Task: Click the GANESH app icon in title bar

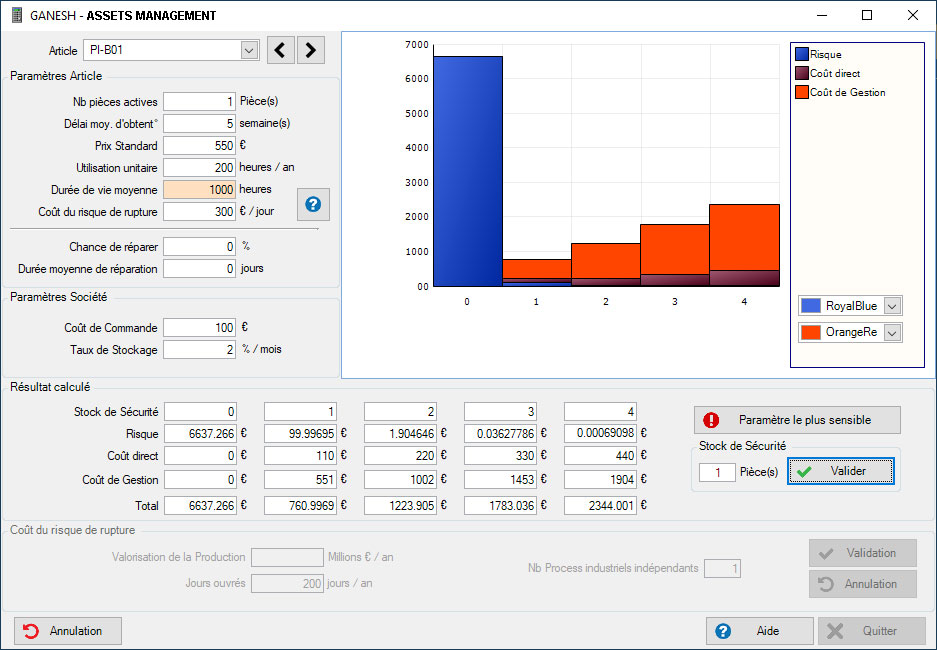Action: tap(16, 16)
